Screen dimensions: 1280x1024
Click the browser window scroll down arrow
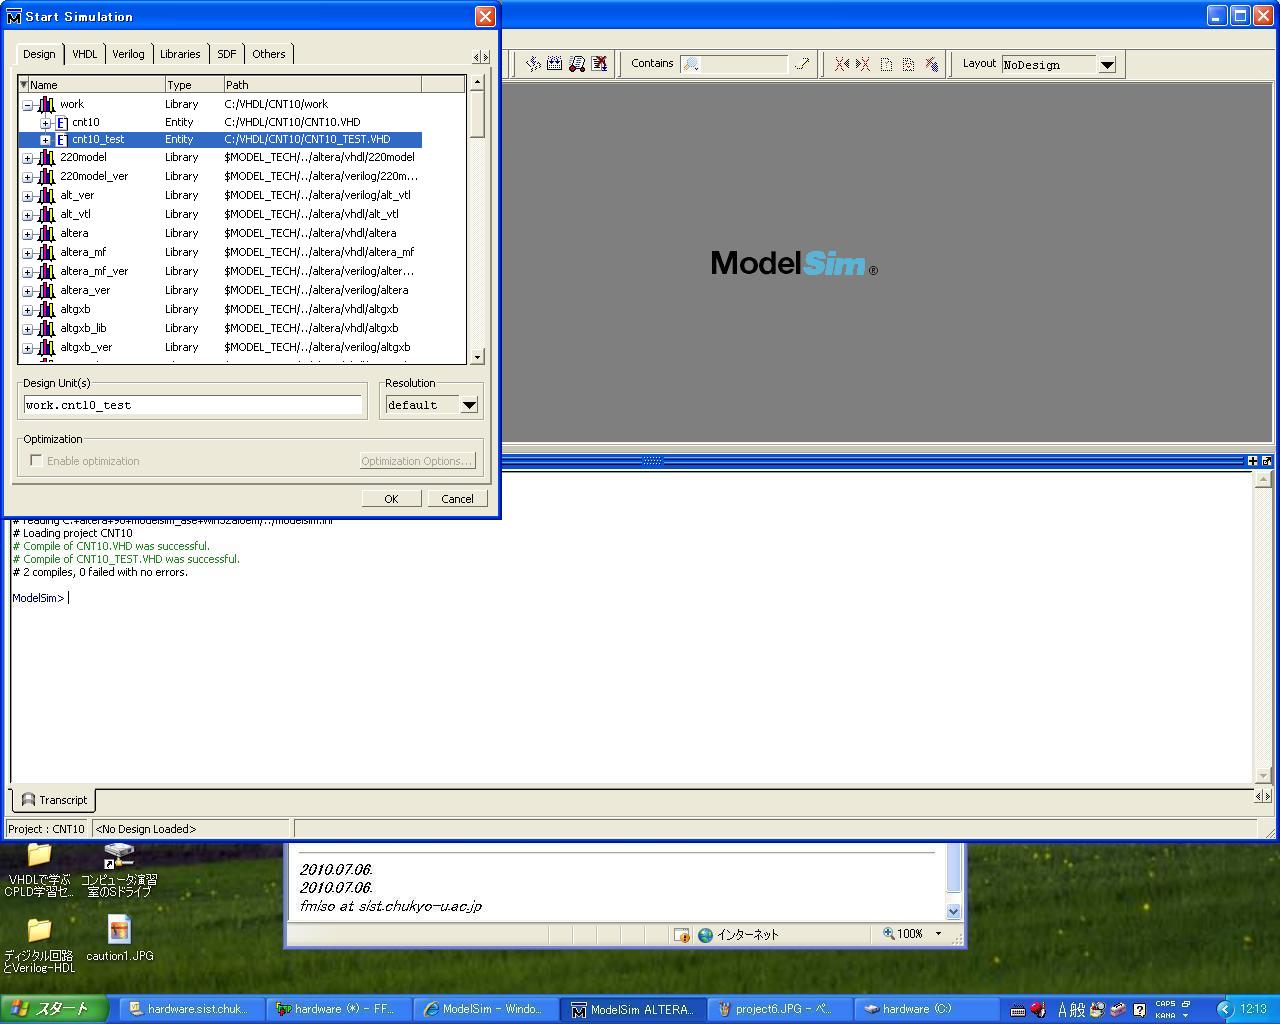click(953, 911)
